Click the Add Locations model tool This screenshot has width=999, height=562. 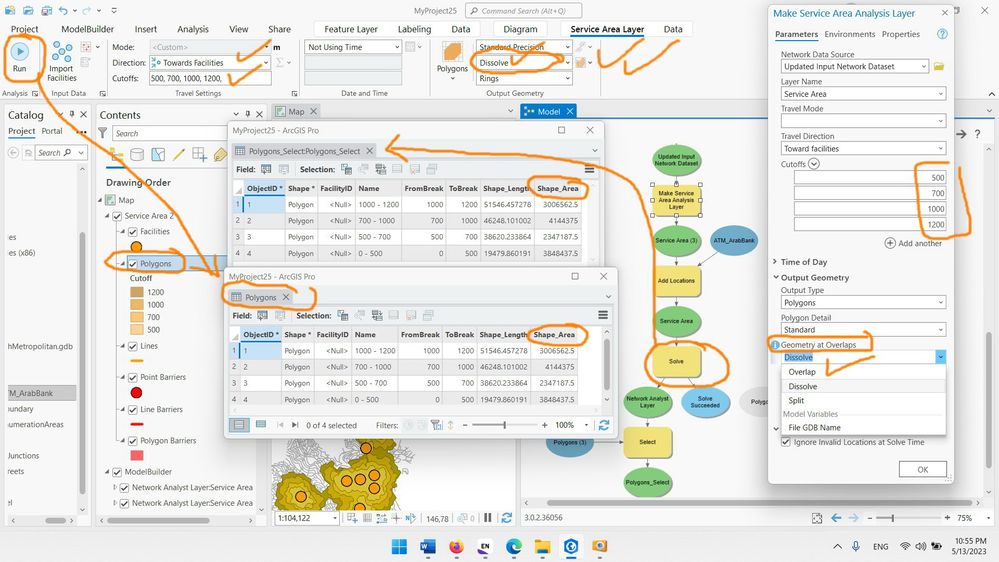[676, 281]
